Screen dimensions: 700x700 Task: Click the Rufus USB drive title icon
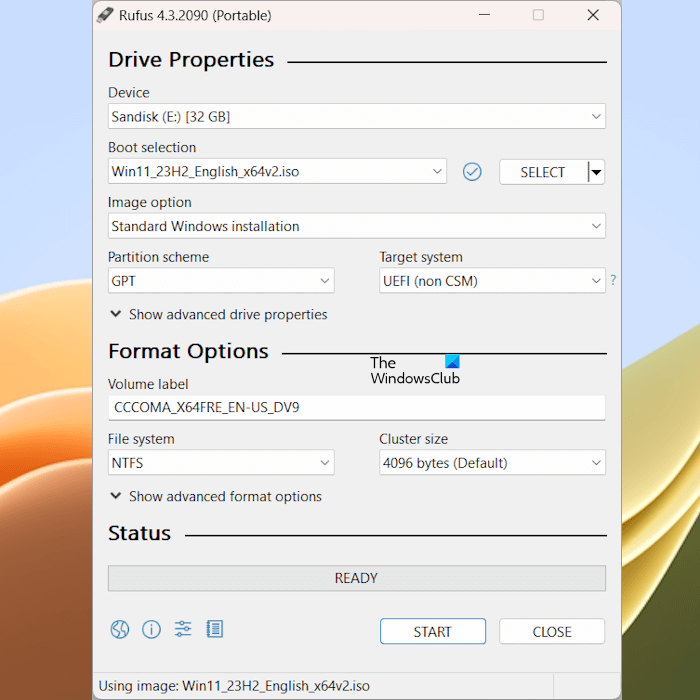click(x=105, y=15)
